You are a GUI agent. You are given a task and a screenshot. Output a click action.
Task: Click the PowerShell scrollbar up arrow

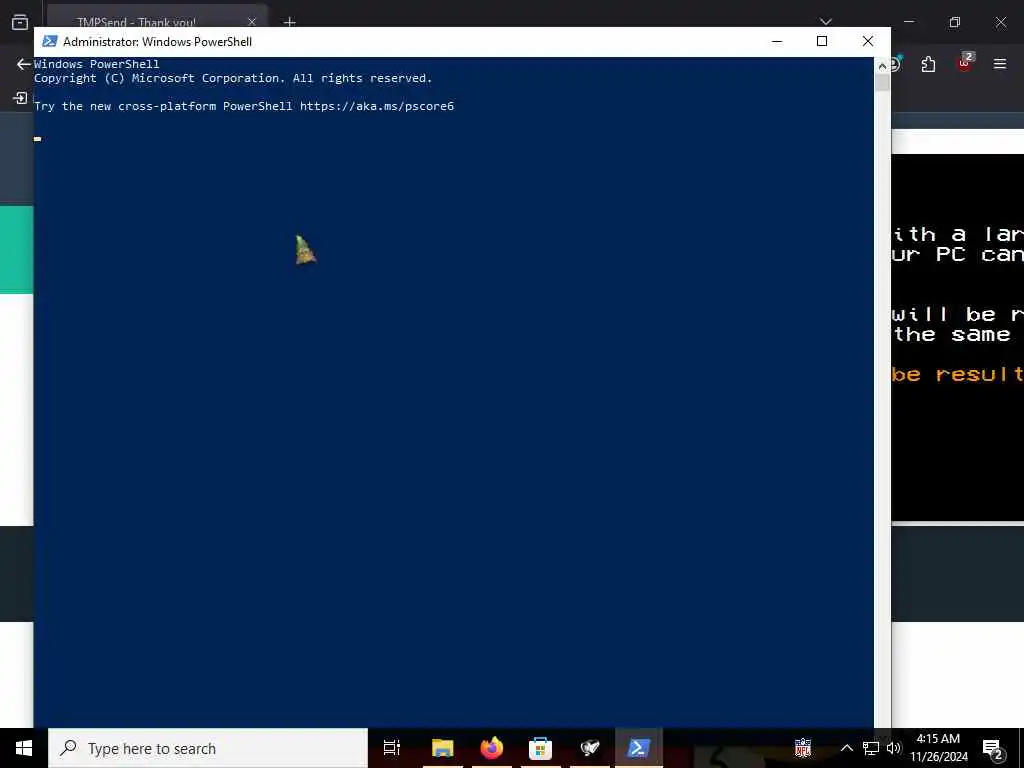882,66
